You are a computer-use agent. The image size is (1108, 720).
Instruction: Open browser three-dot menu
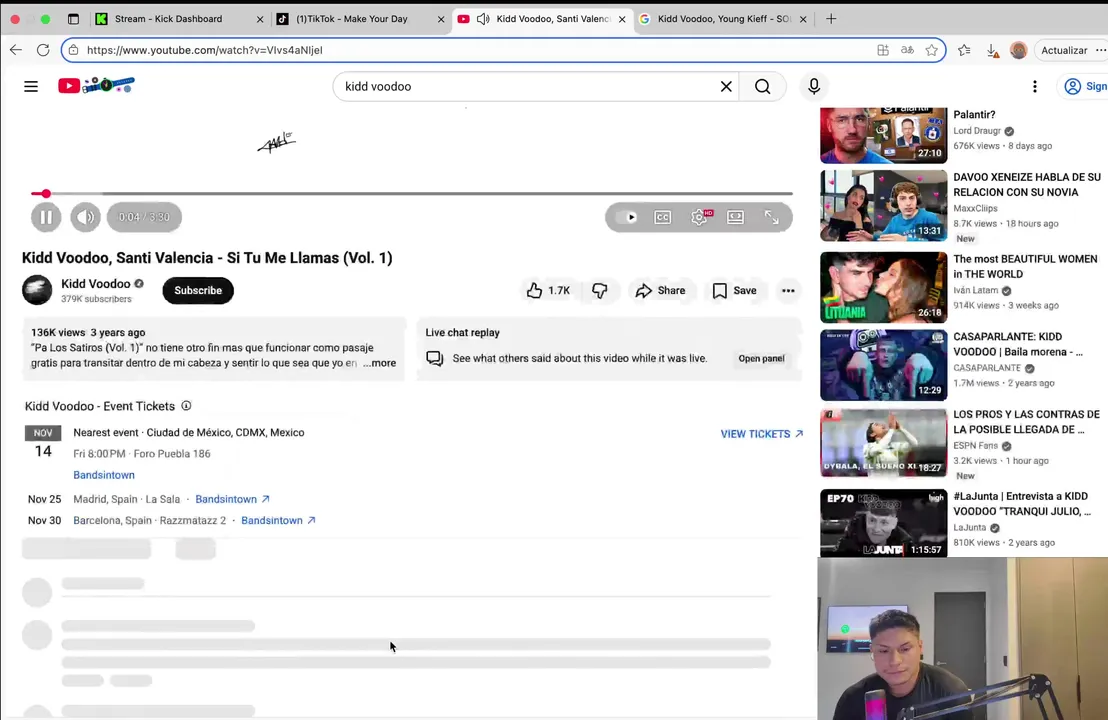pos(1100,50)
